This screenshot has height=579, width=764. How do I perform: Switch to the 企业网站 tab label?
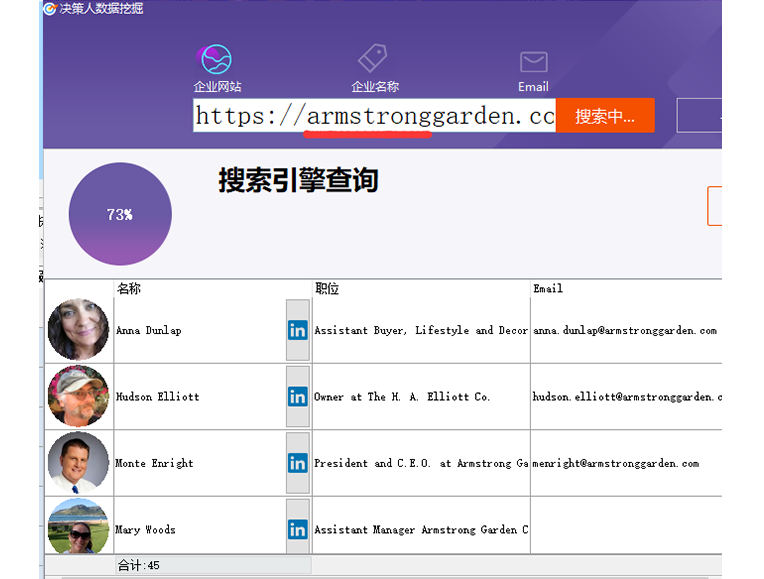click(x=217, y=87)
